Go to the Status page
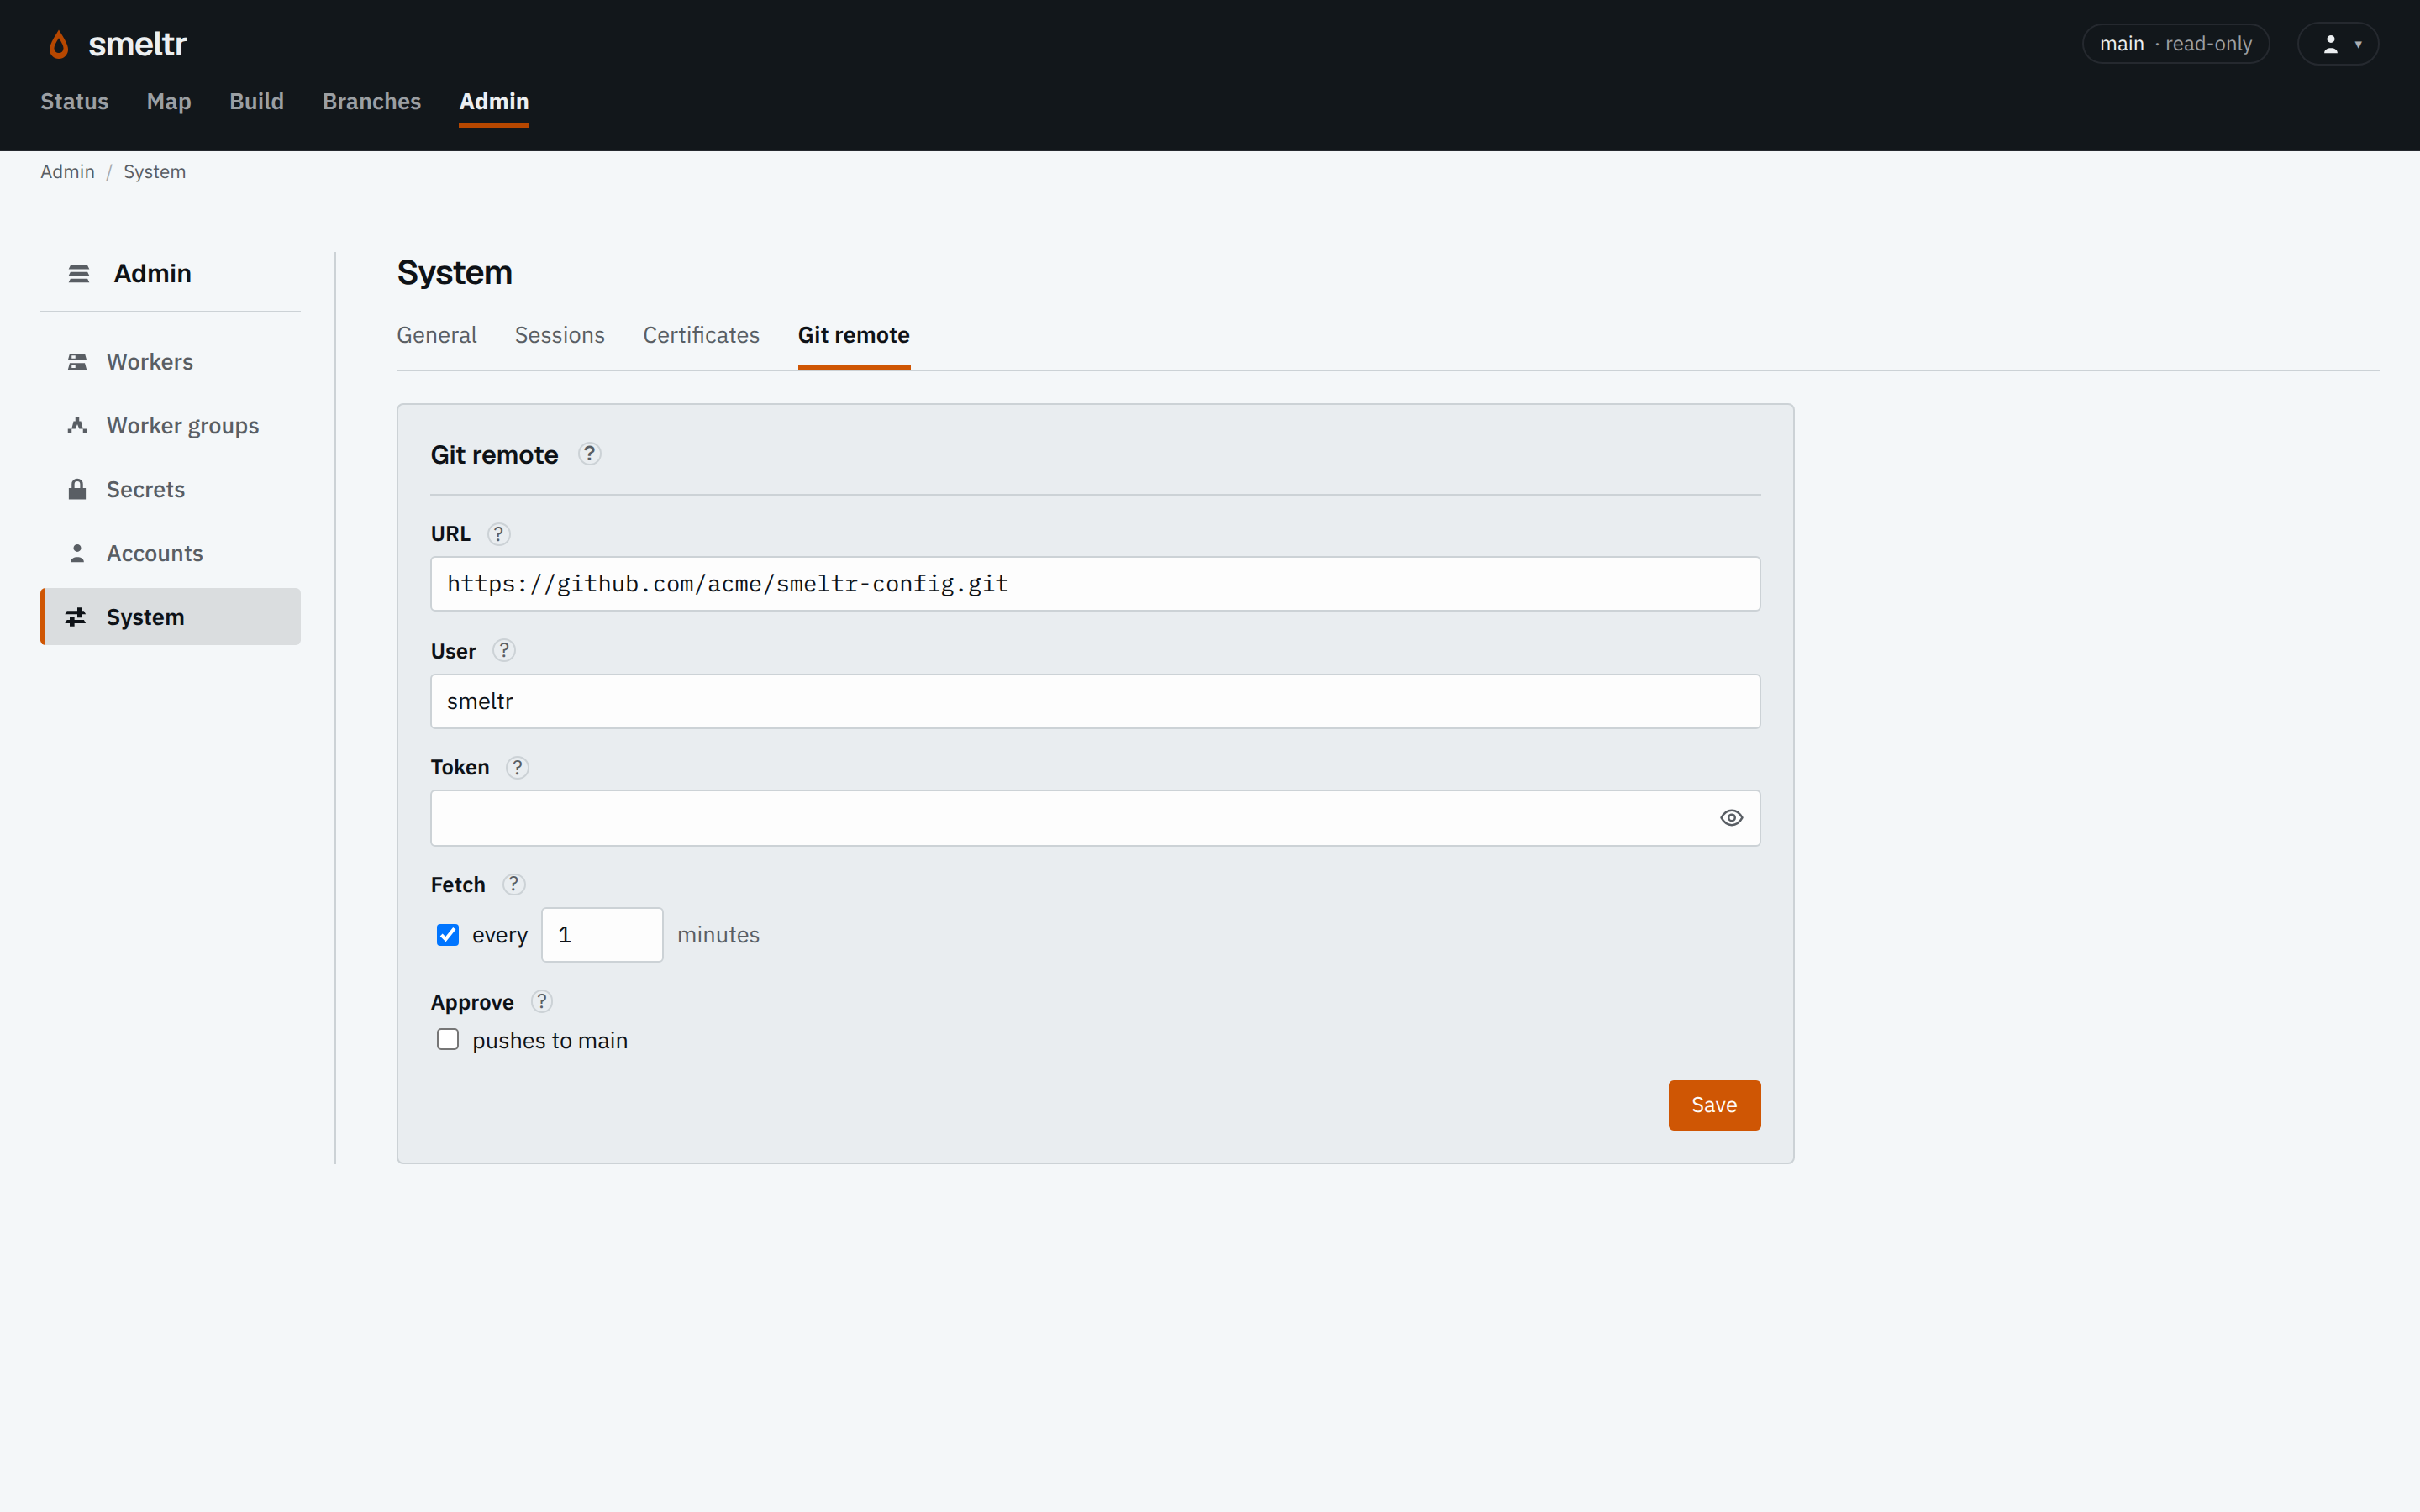Viewport: 2420px width, 1512px height. tap(74, 102)
